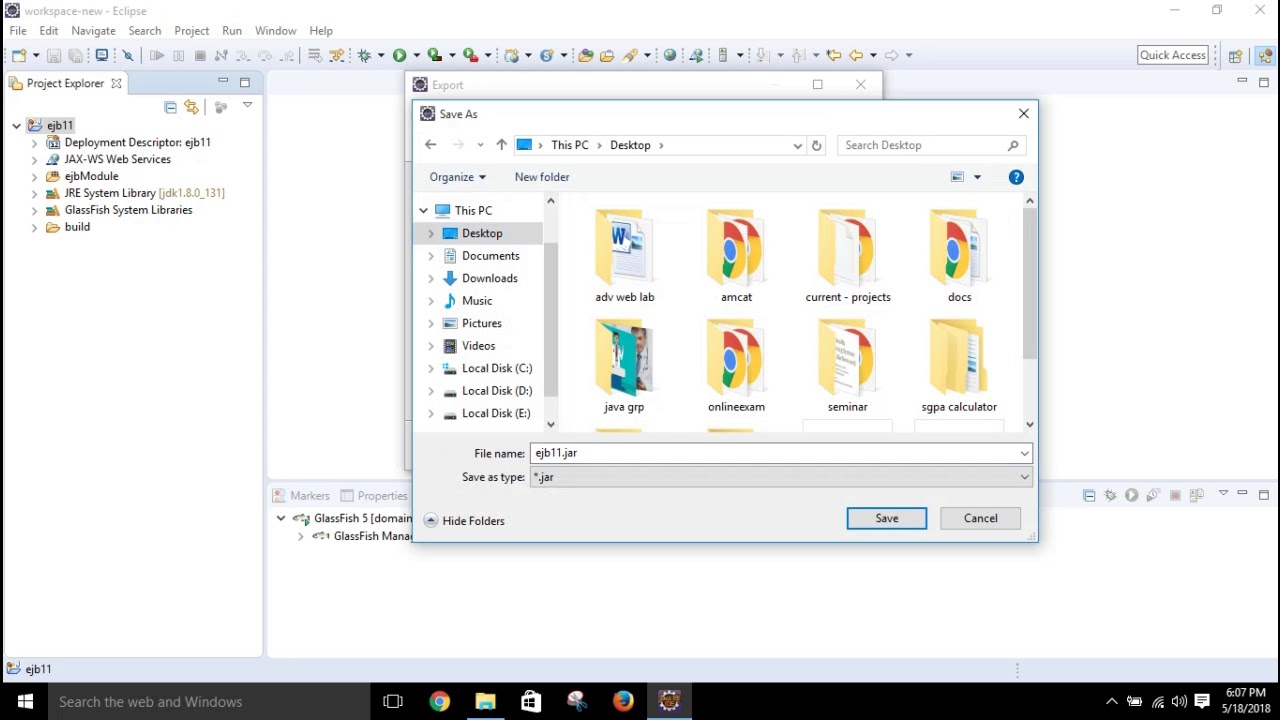Select the 'docs' folder
1280x720 pixels.
click(x=959, y=256)
